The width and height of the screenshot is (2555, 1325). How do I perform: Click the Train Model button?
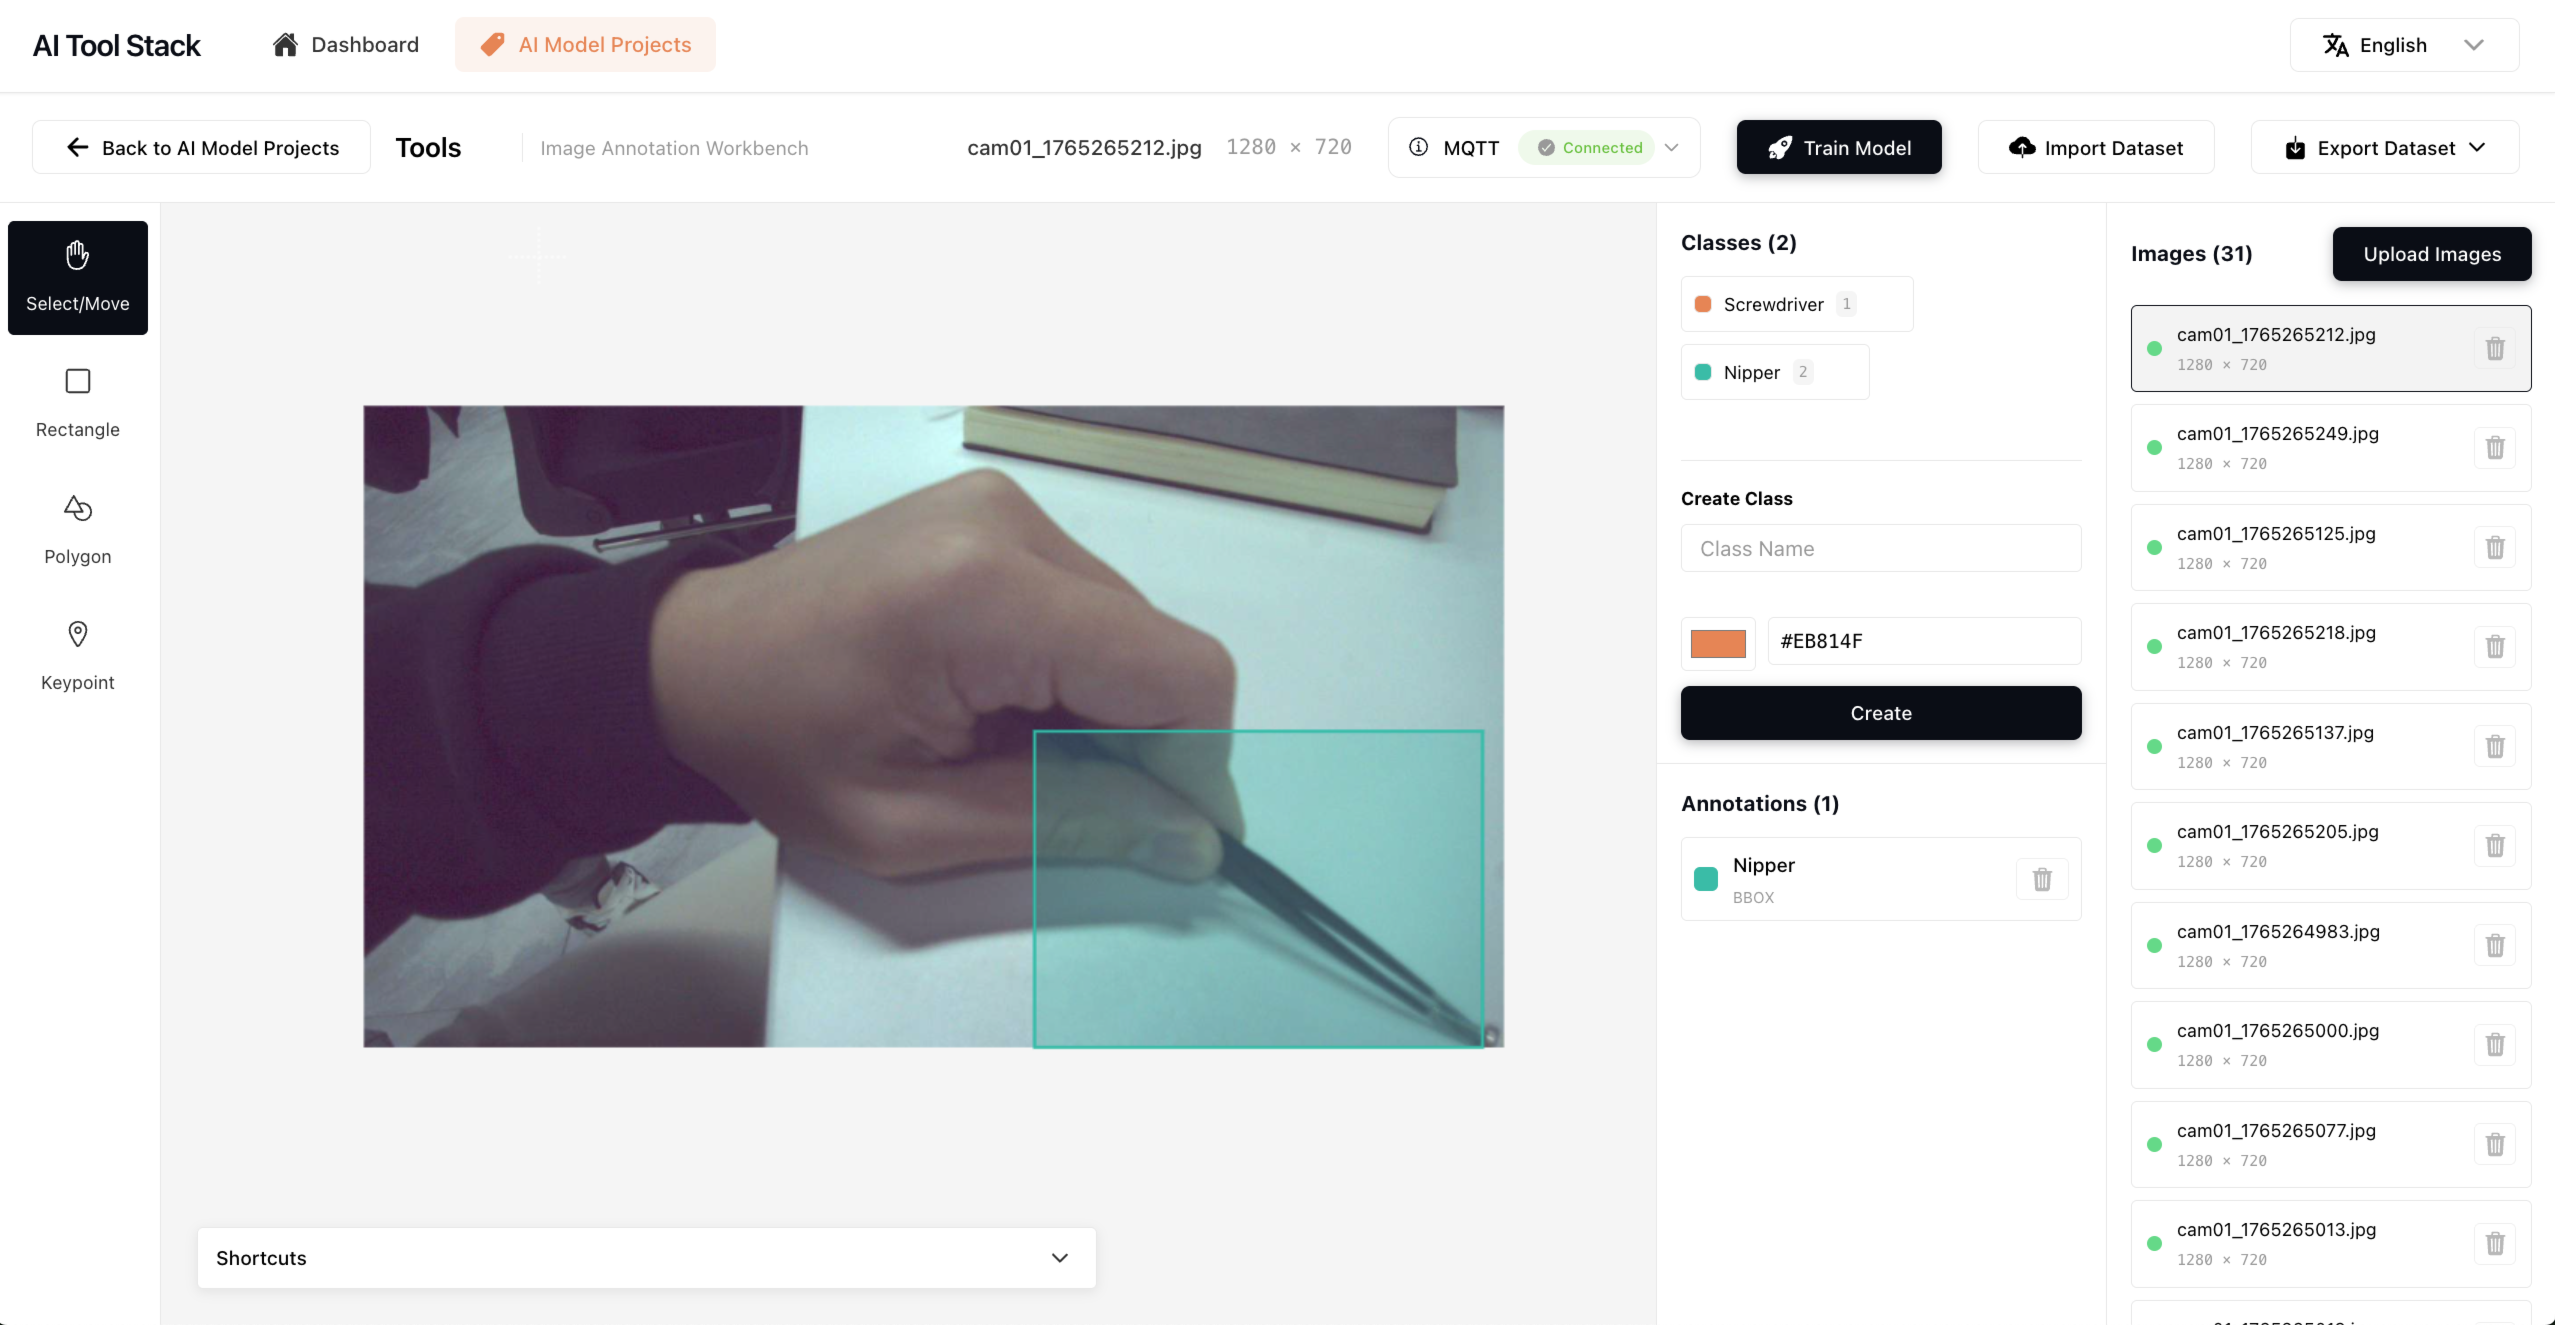(x=1838, y=148)
